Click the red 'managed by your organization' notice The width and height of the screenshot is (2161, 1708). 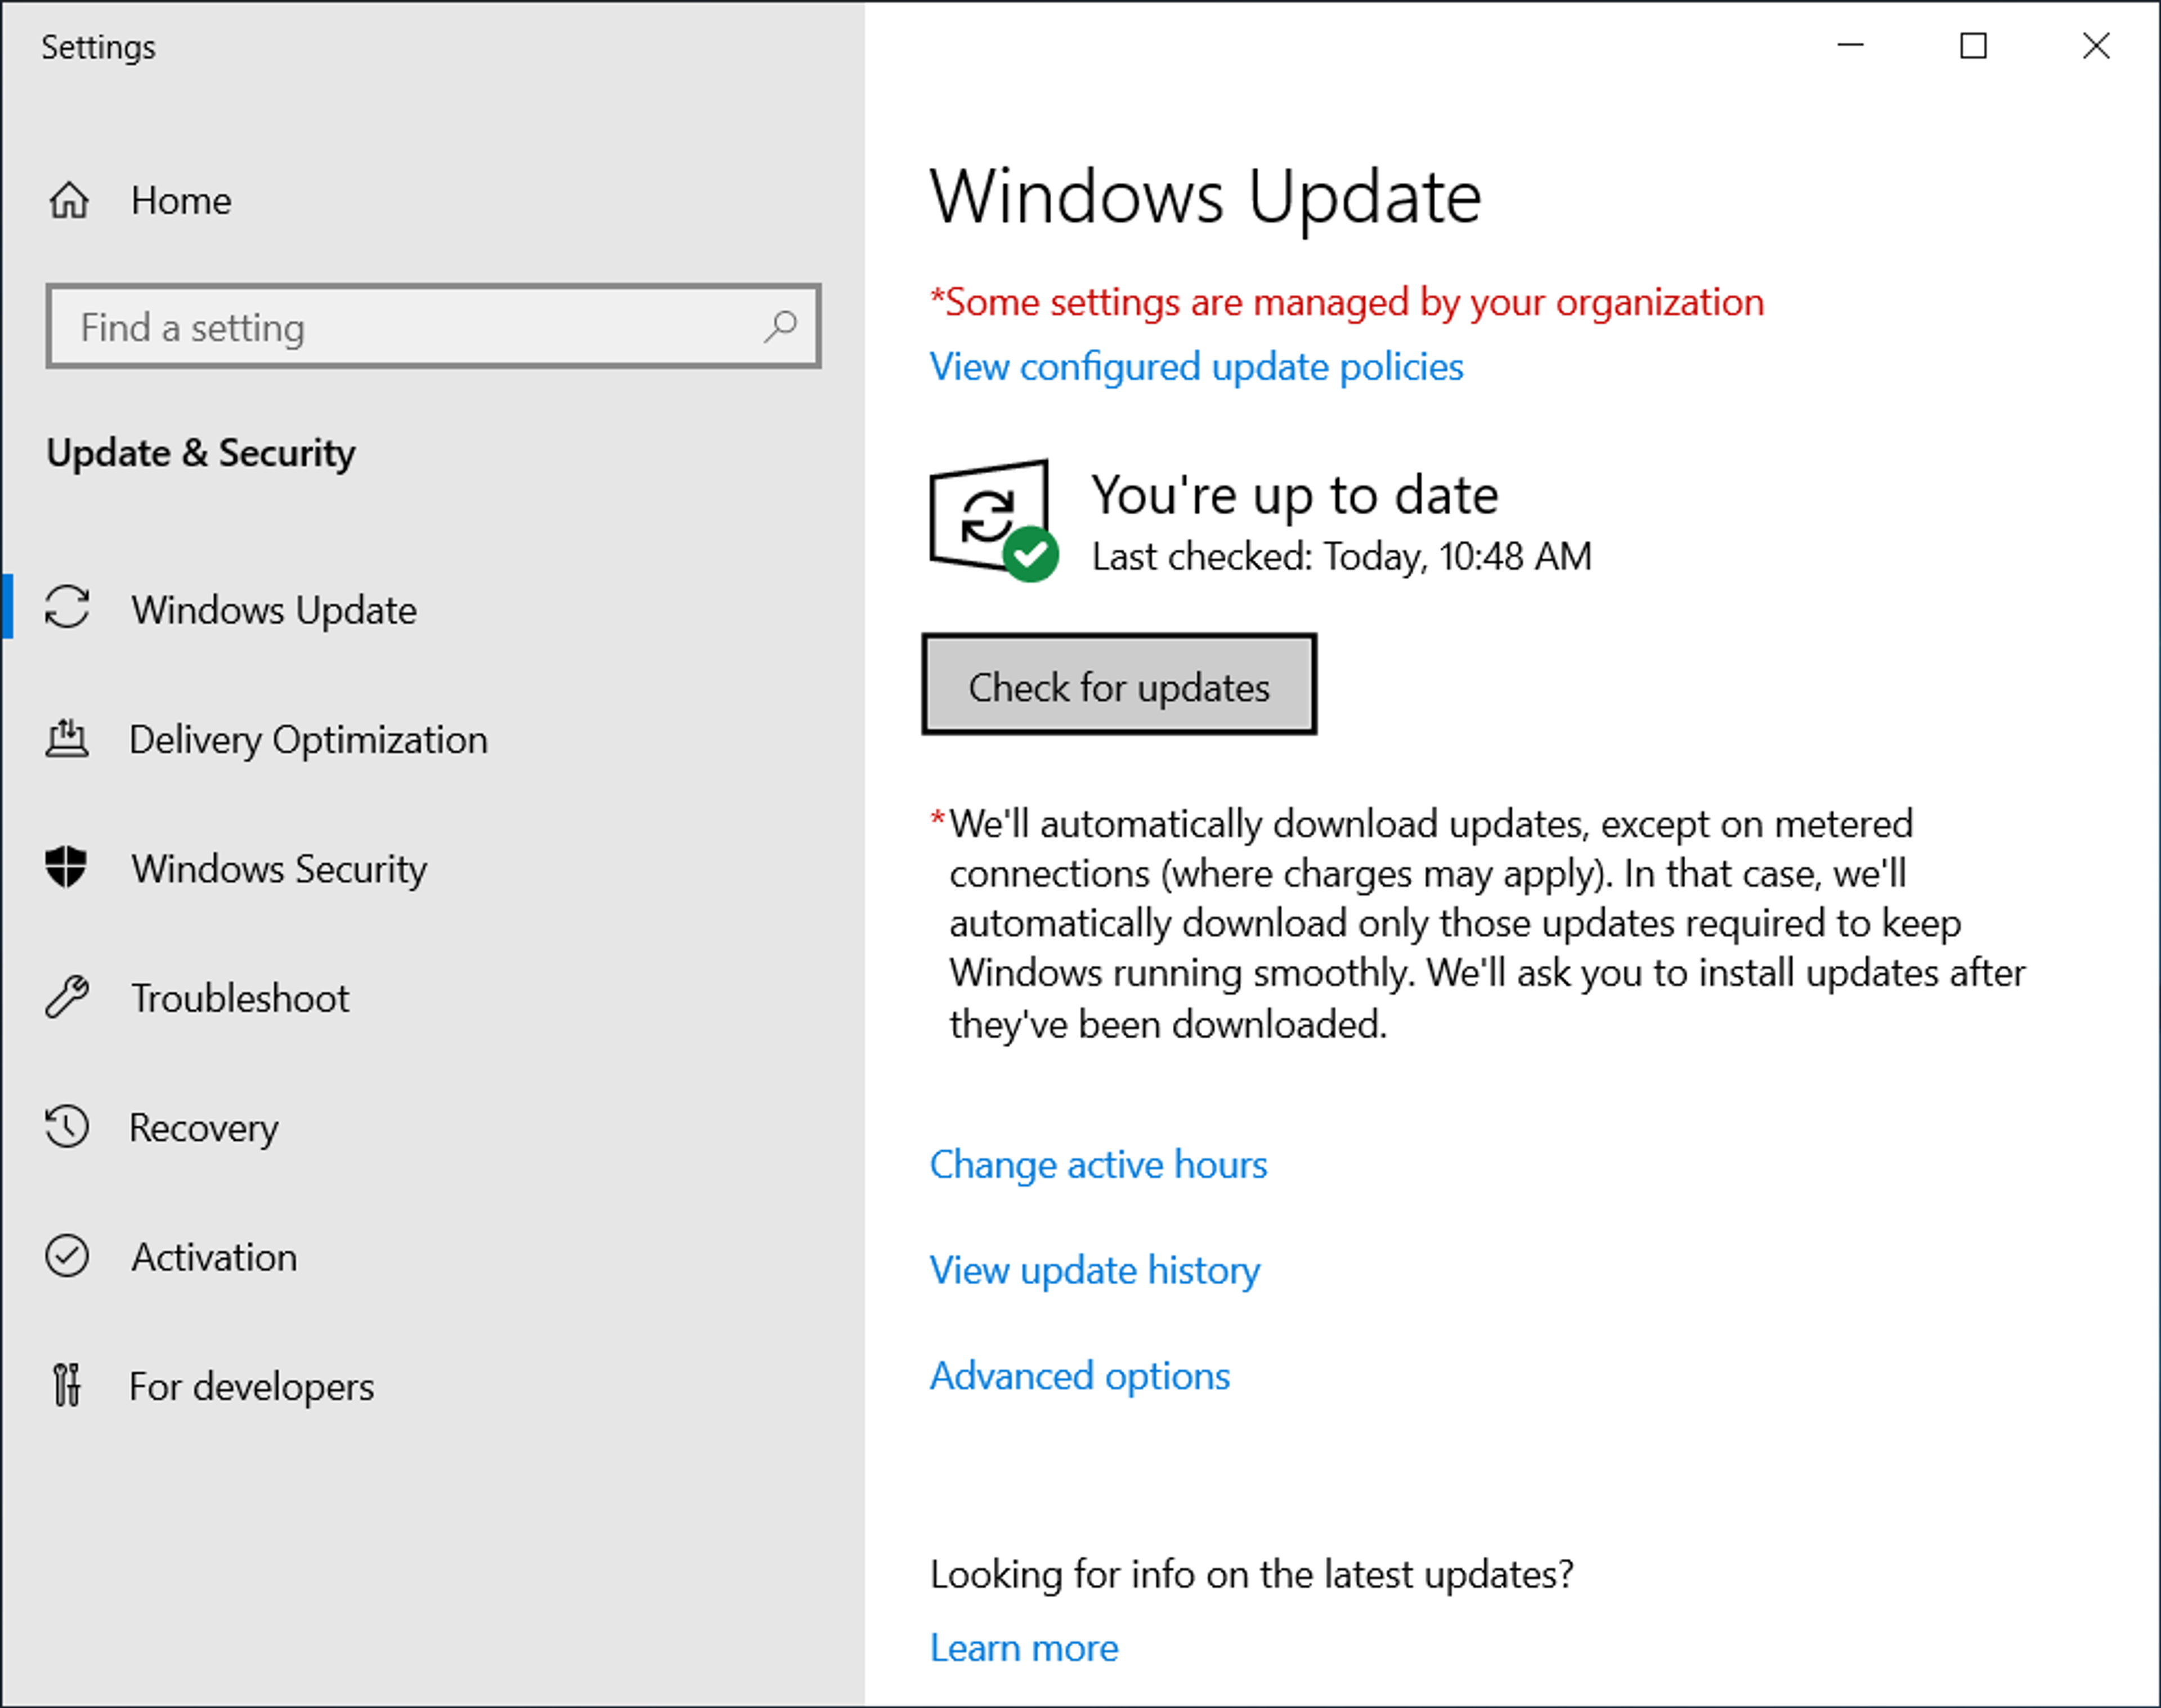(x=1347, y=302)
